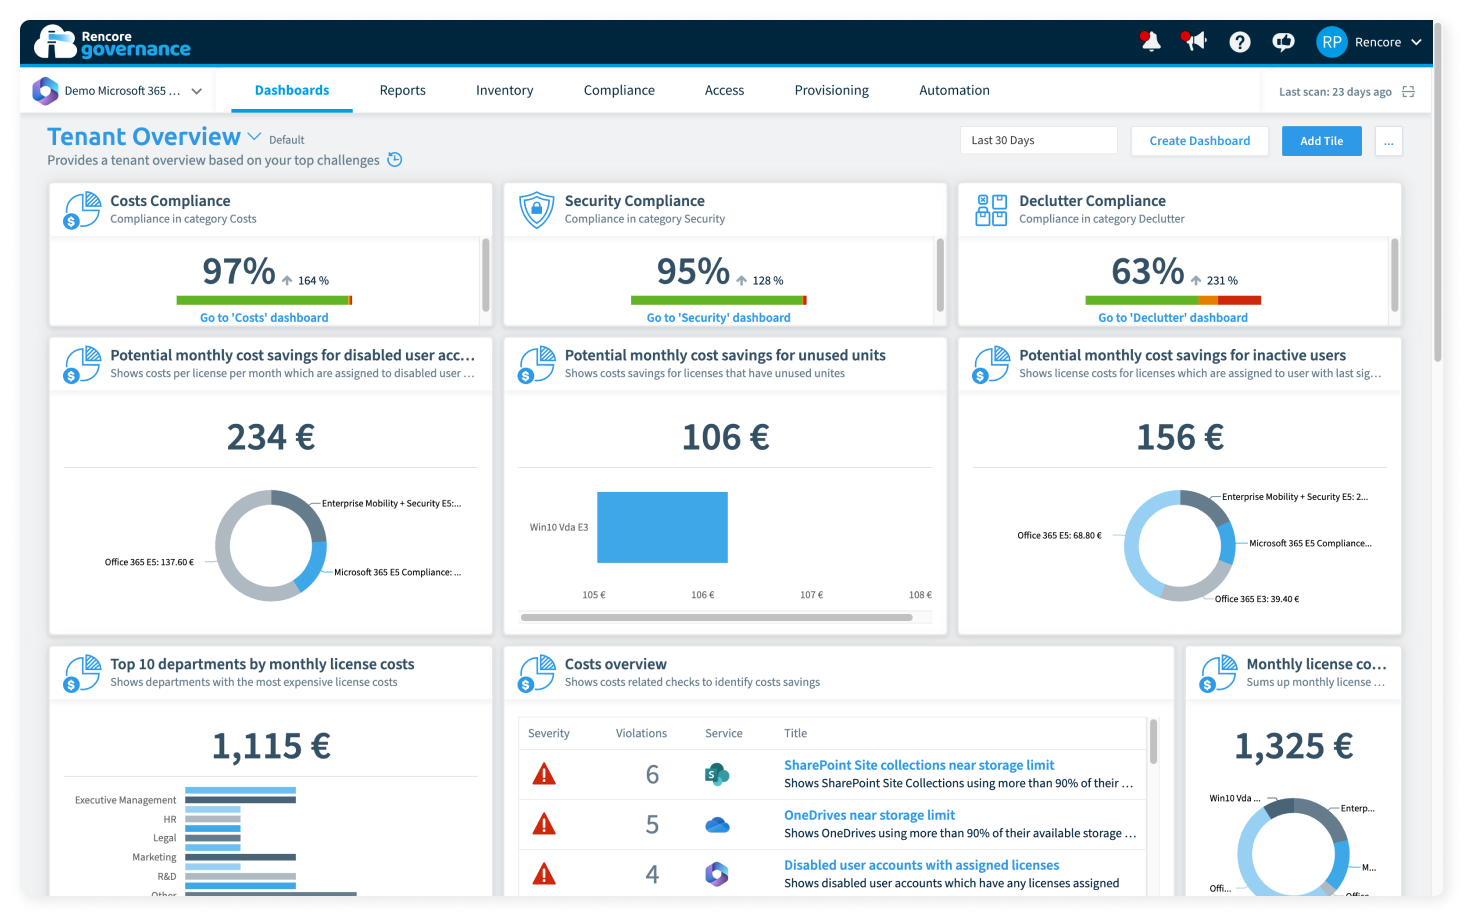Click the announcements megaphone icon
1464x916 pixels.
(1194, 42)
